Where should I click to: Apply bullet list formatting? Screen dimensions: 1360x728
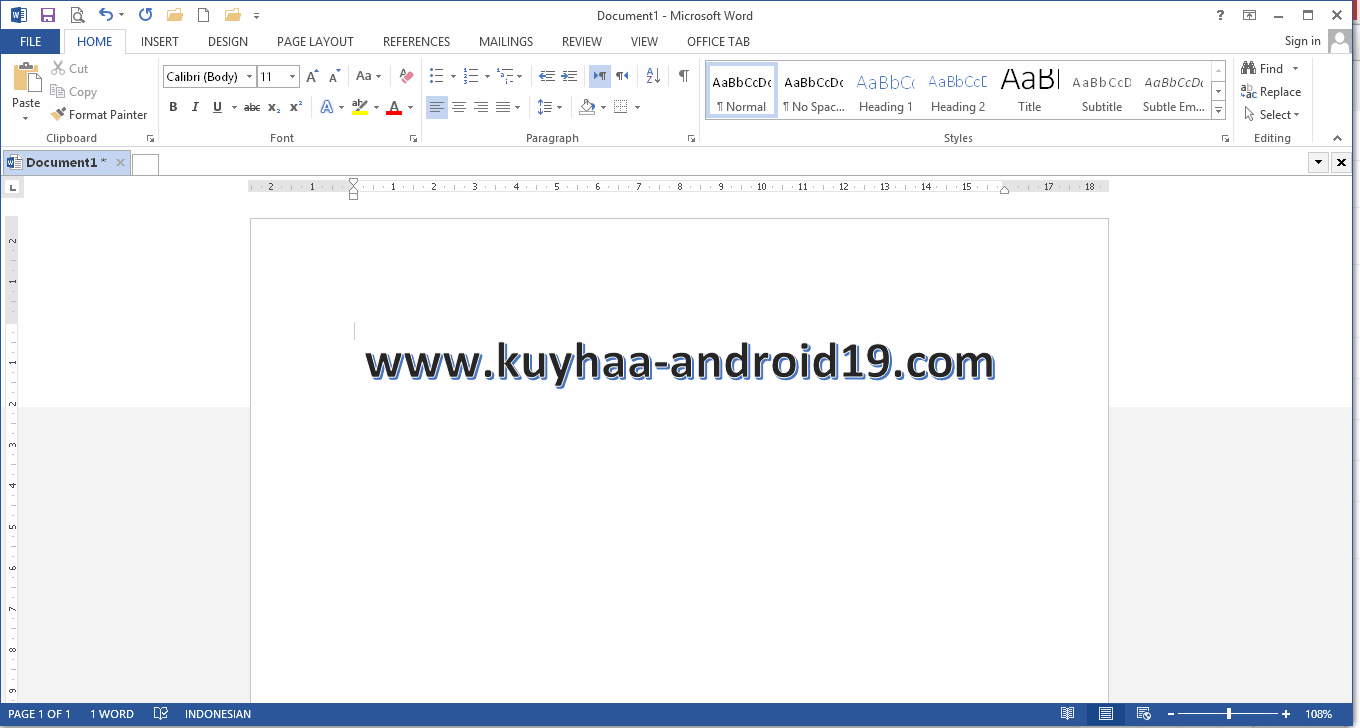(x=436, y=77)
